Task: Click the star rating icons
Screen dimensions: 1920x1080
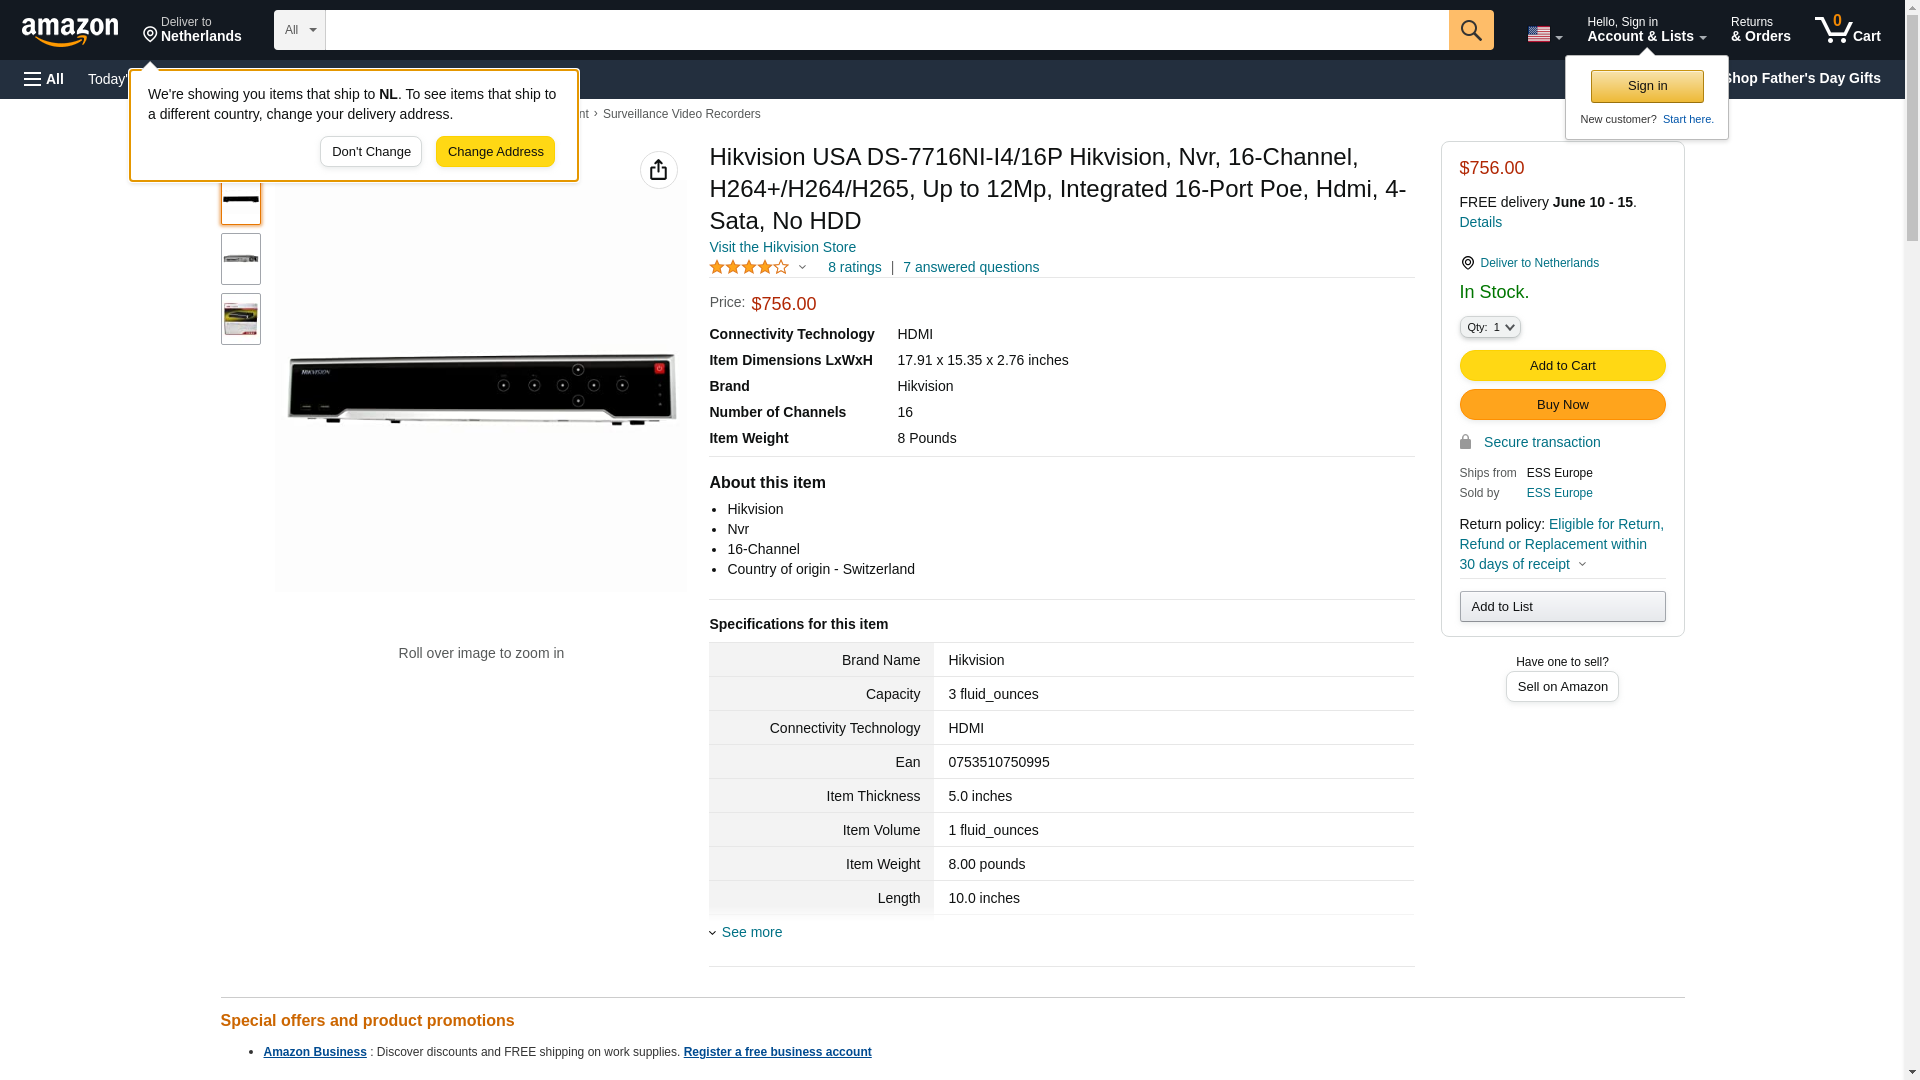Action: (x=749, y=267)
